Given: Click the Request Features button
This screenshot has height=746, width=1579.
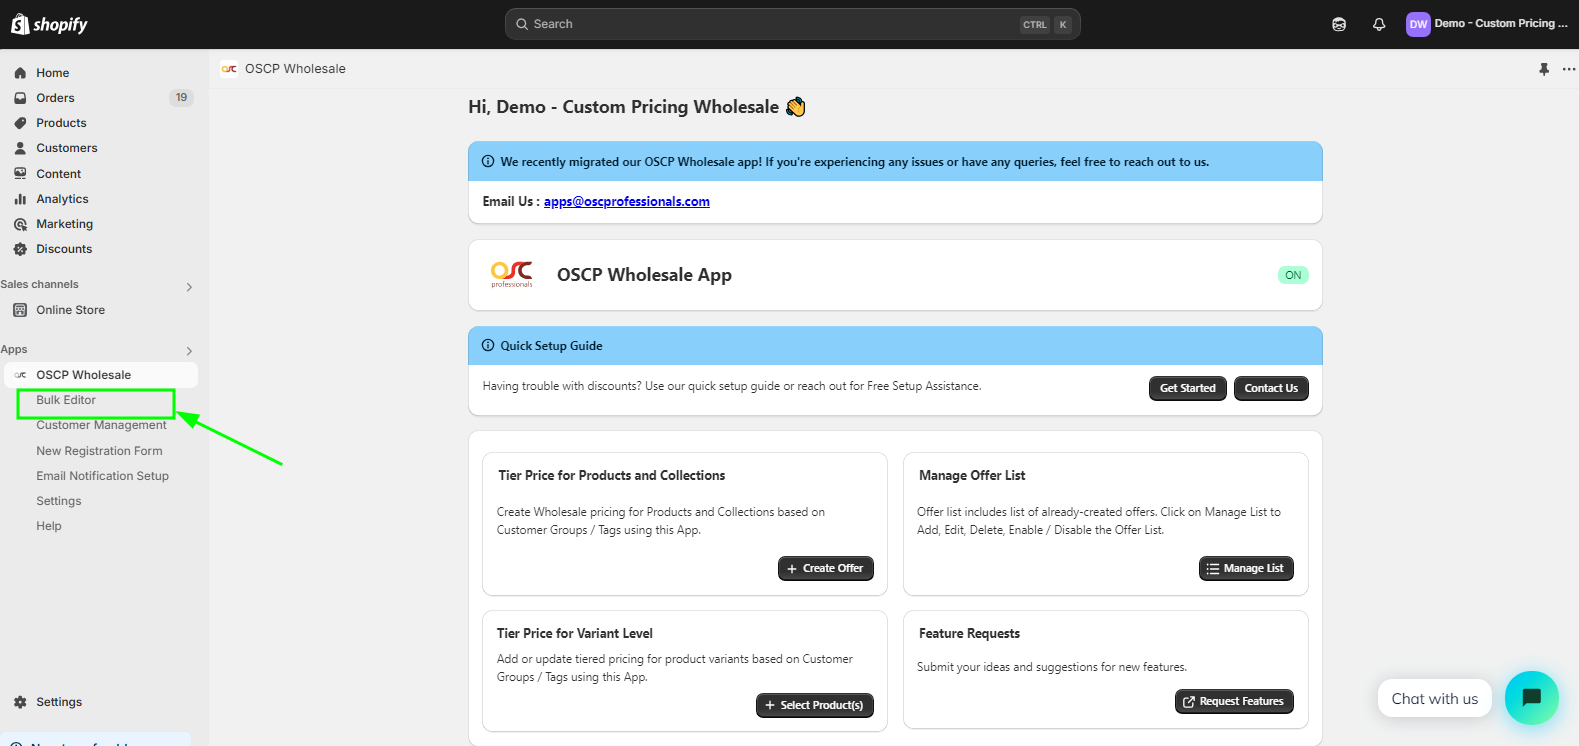Looking at the screenshot, I should pyautogui.click(x=1233, y=702).
